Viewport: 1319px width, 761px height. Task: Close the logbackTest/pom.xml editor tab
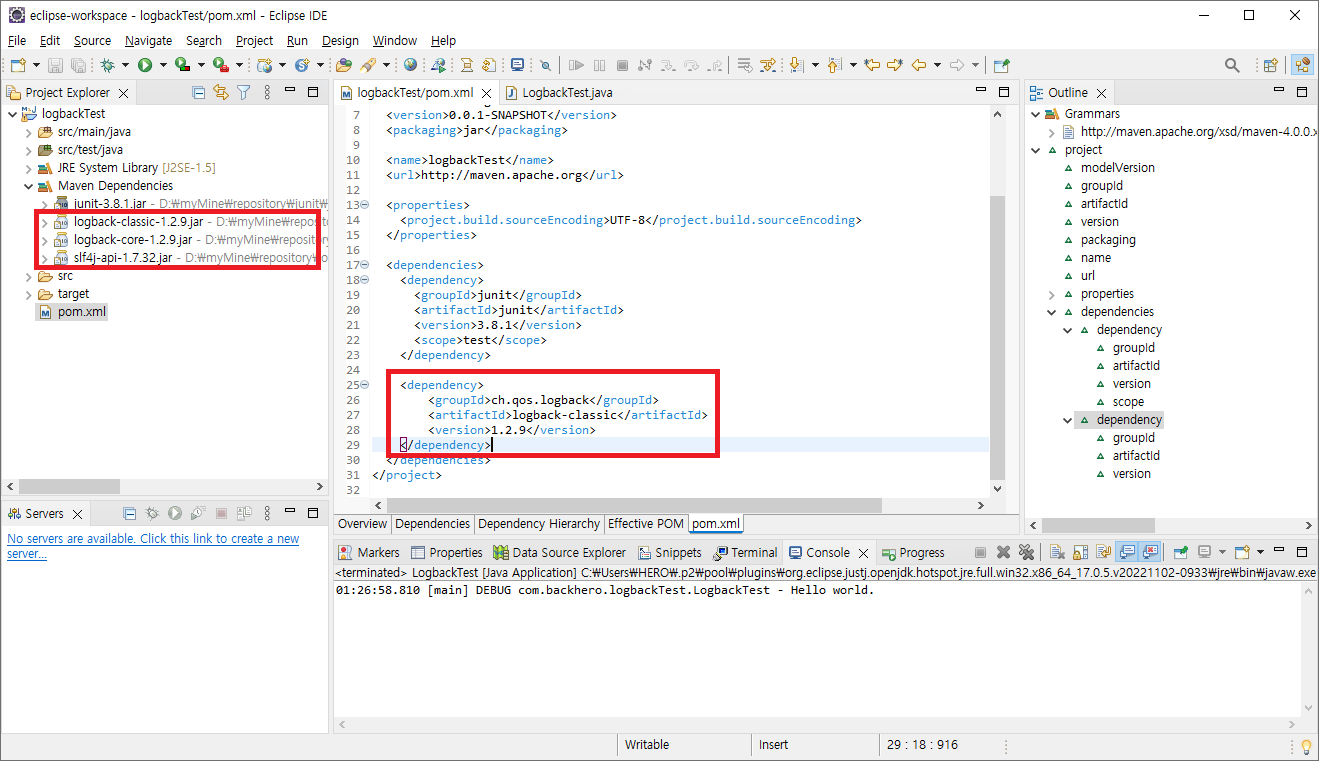click(x=486, y=93)
